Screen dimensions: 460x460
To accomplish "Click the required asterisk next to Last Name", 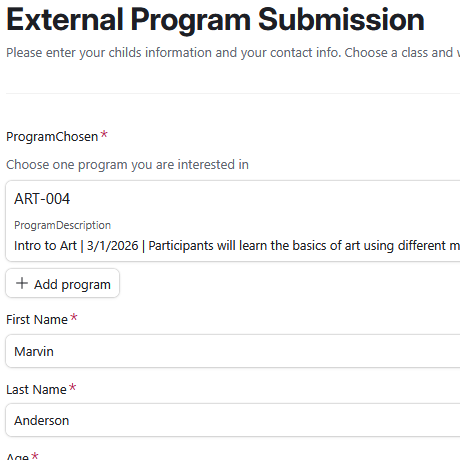I will pos(72,387).
